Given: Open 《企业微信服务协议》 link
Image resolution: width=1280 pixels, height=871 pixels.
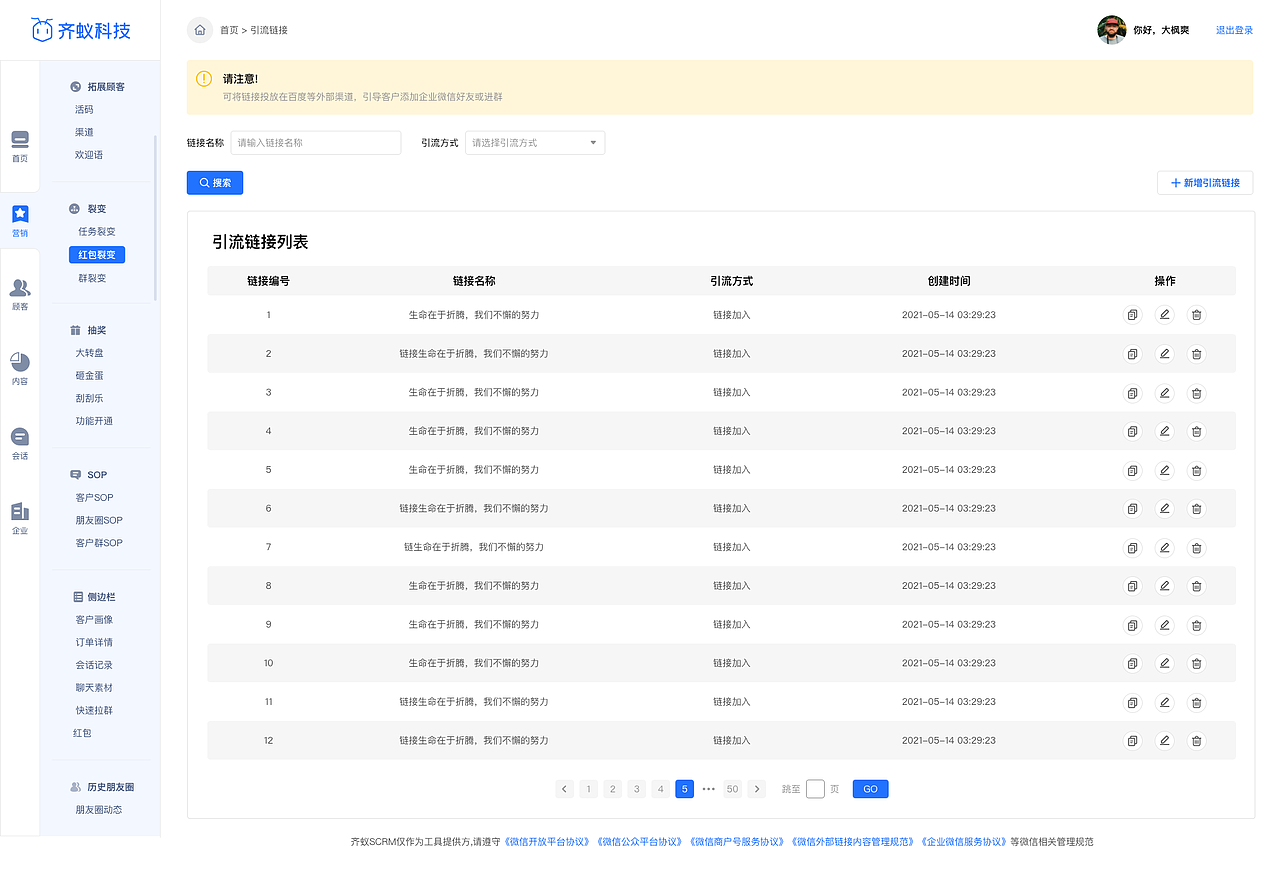Looking at the screenshot, I should pos(964,842).
